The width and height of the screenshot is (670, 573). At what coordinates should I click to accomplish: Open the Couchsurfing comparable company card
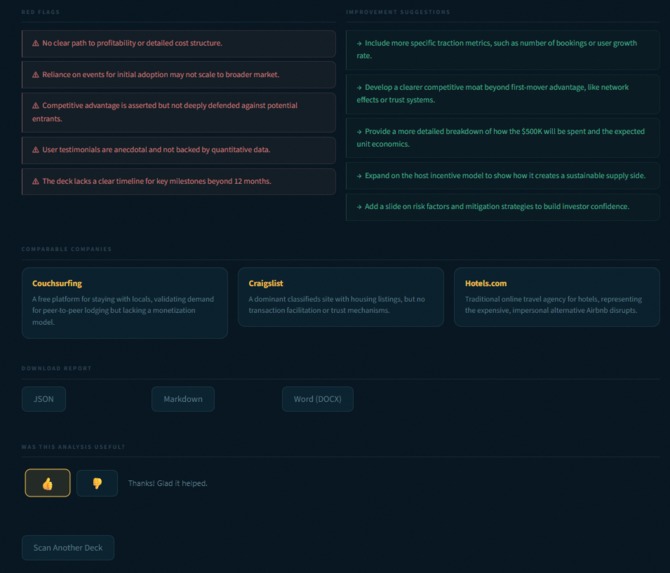pos(125,303)
